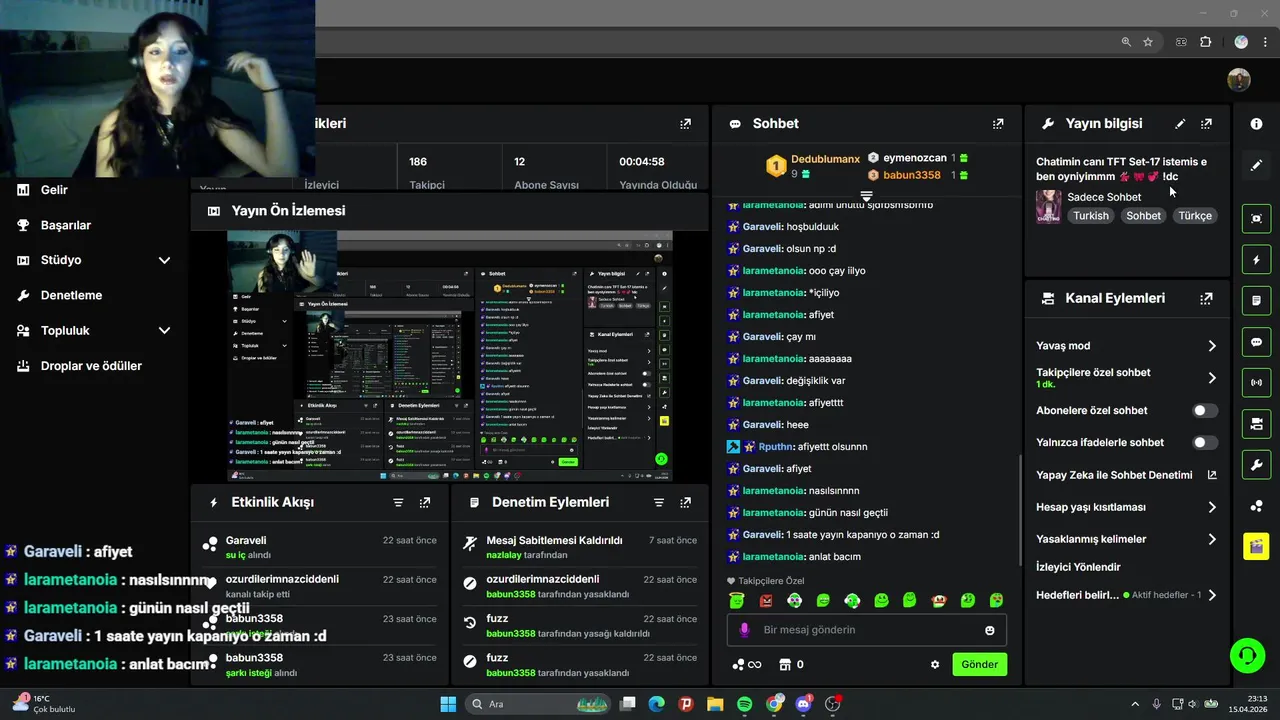Insert the monkey face emote

[x=939, y=601]
